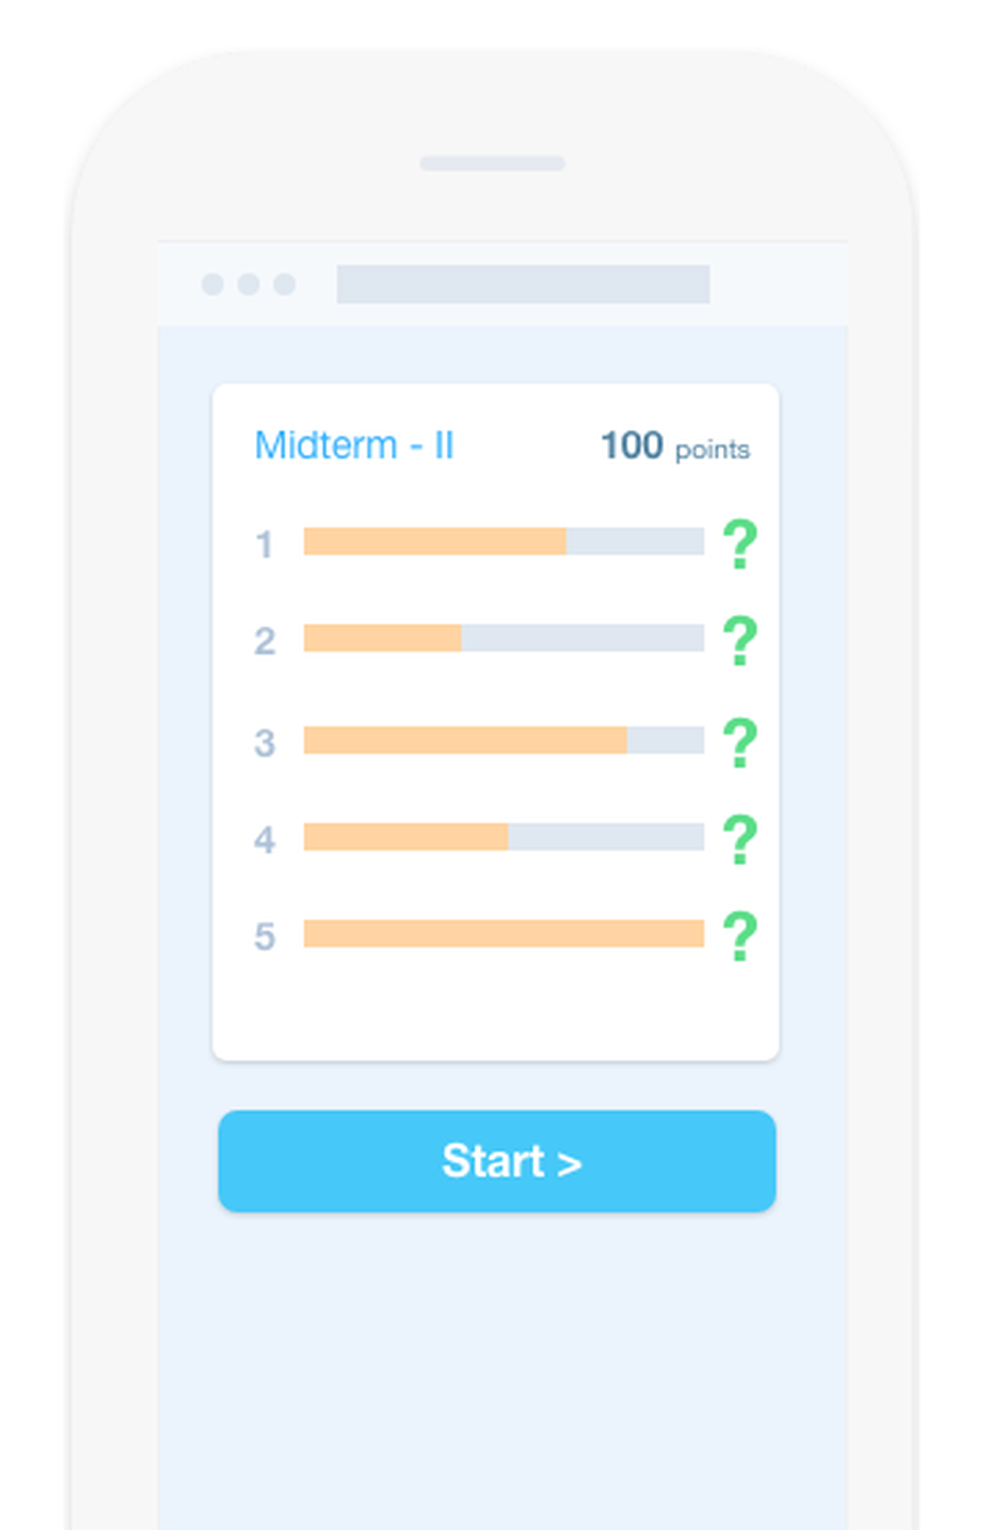Select question number 2 label
Viewport: 1000px width, 1530px height.
264,640
